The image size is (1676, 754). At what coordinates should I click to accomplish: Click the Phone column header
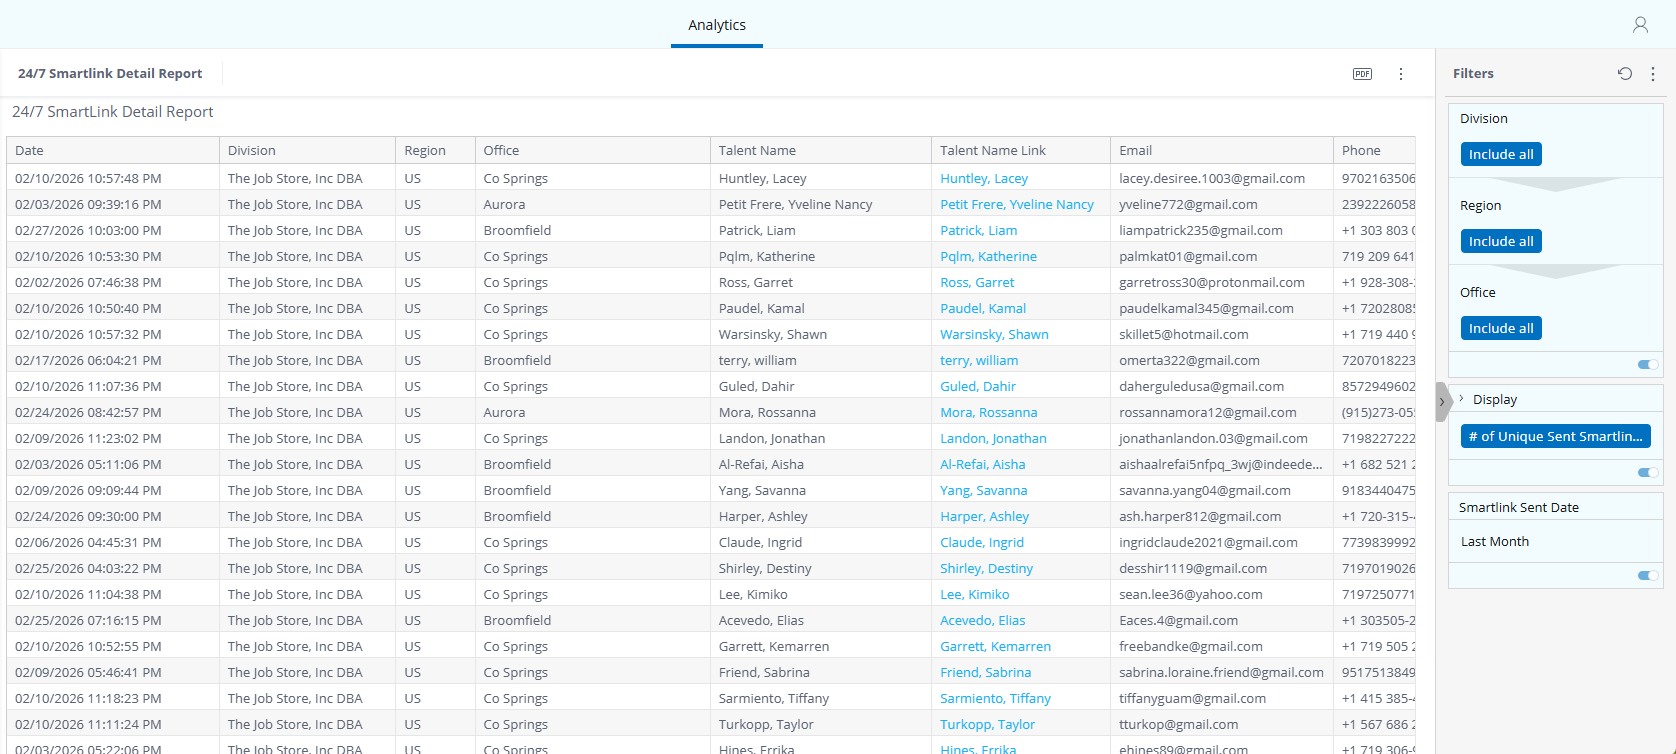pyautogui.click(x=1374, y=150)
